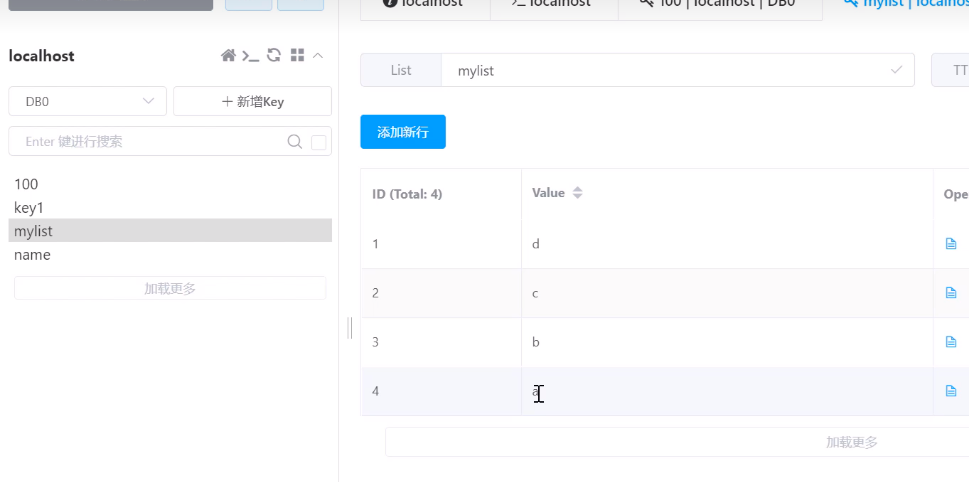Open the Redis console terminal icon
969x482 pixels.
coord(250,56)
